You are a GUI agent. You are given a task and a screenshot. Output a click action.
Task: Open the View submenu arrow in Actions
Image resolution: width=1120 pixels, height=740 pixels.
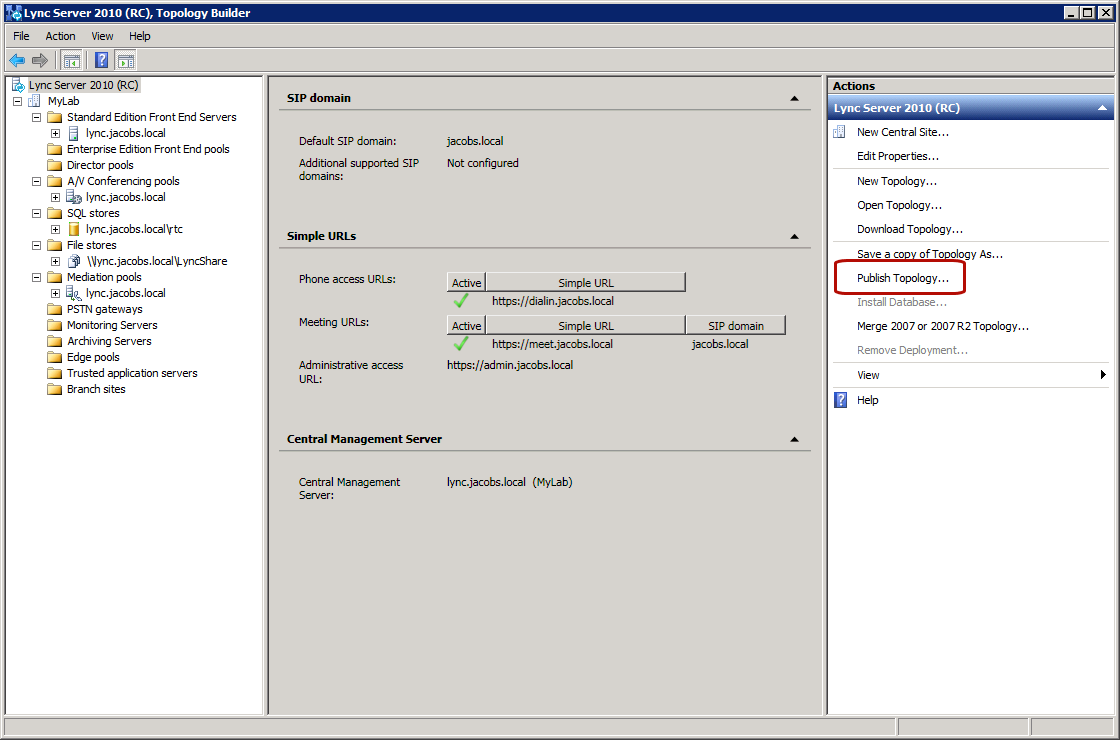click(x=1104, y=375)
